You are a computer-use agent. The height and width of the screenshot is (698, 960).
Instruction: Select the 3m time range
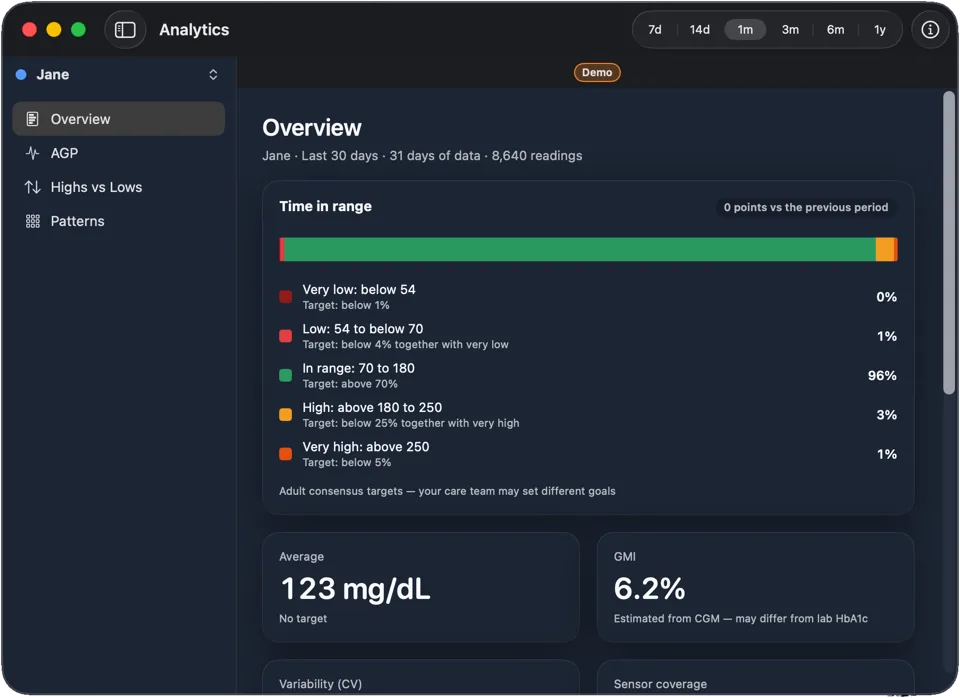(790, 29)
